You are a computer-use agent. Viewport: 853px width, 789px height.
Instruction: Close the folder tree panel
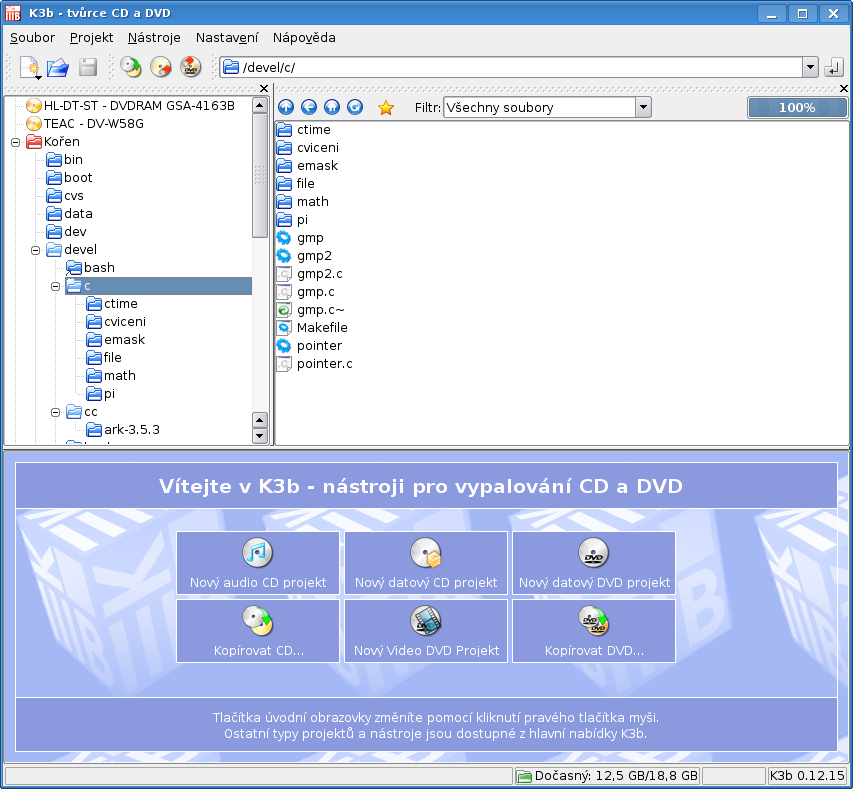click(264, 88)
